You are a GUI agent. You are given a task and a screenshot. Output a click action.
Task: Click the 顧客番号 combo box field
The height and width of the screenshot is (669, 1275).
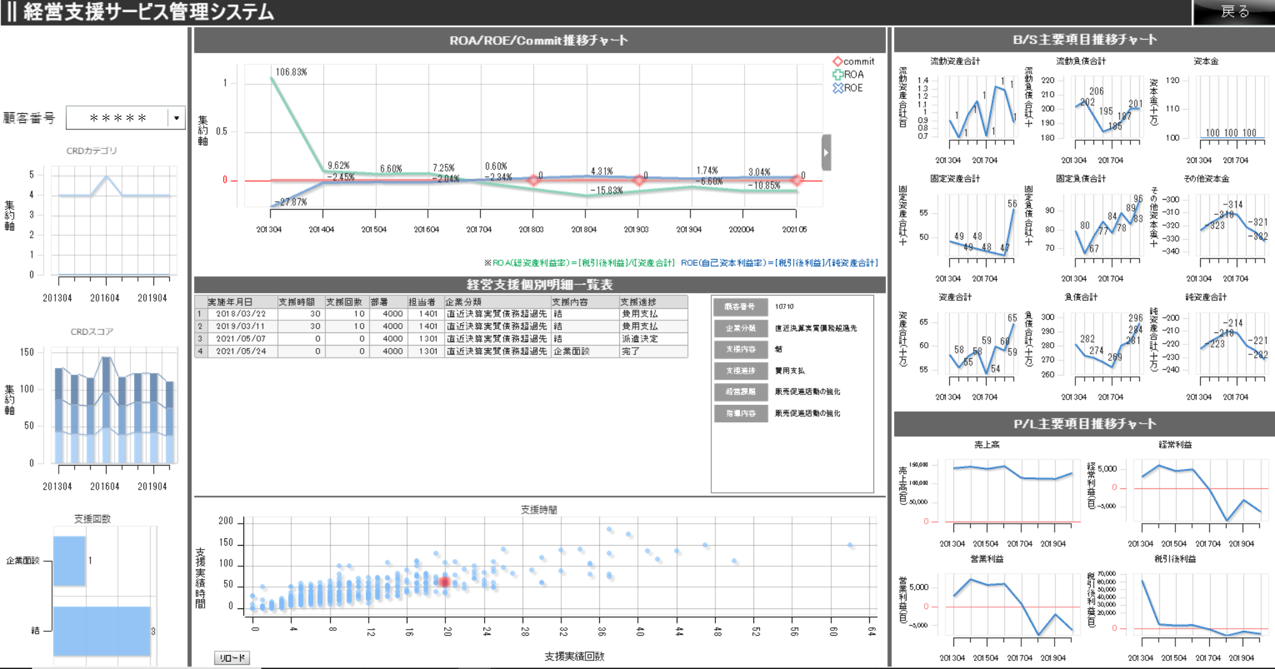(x=117, y=118)
